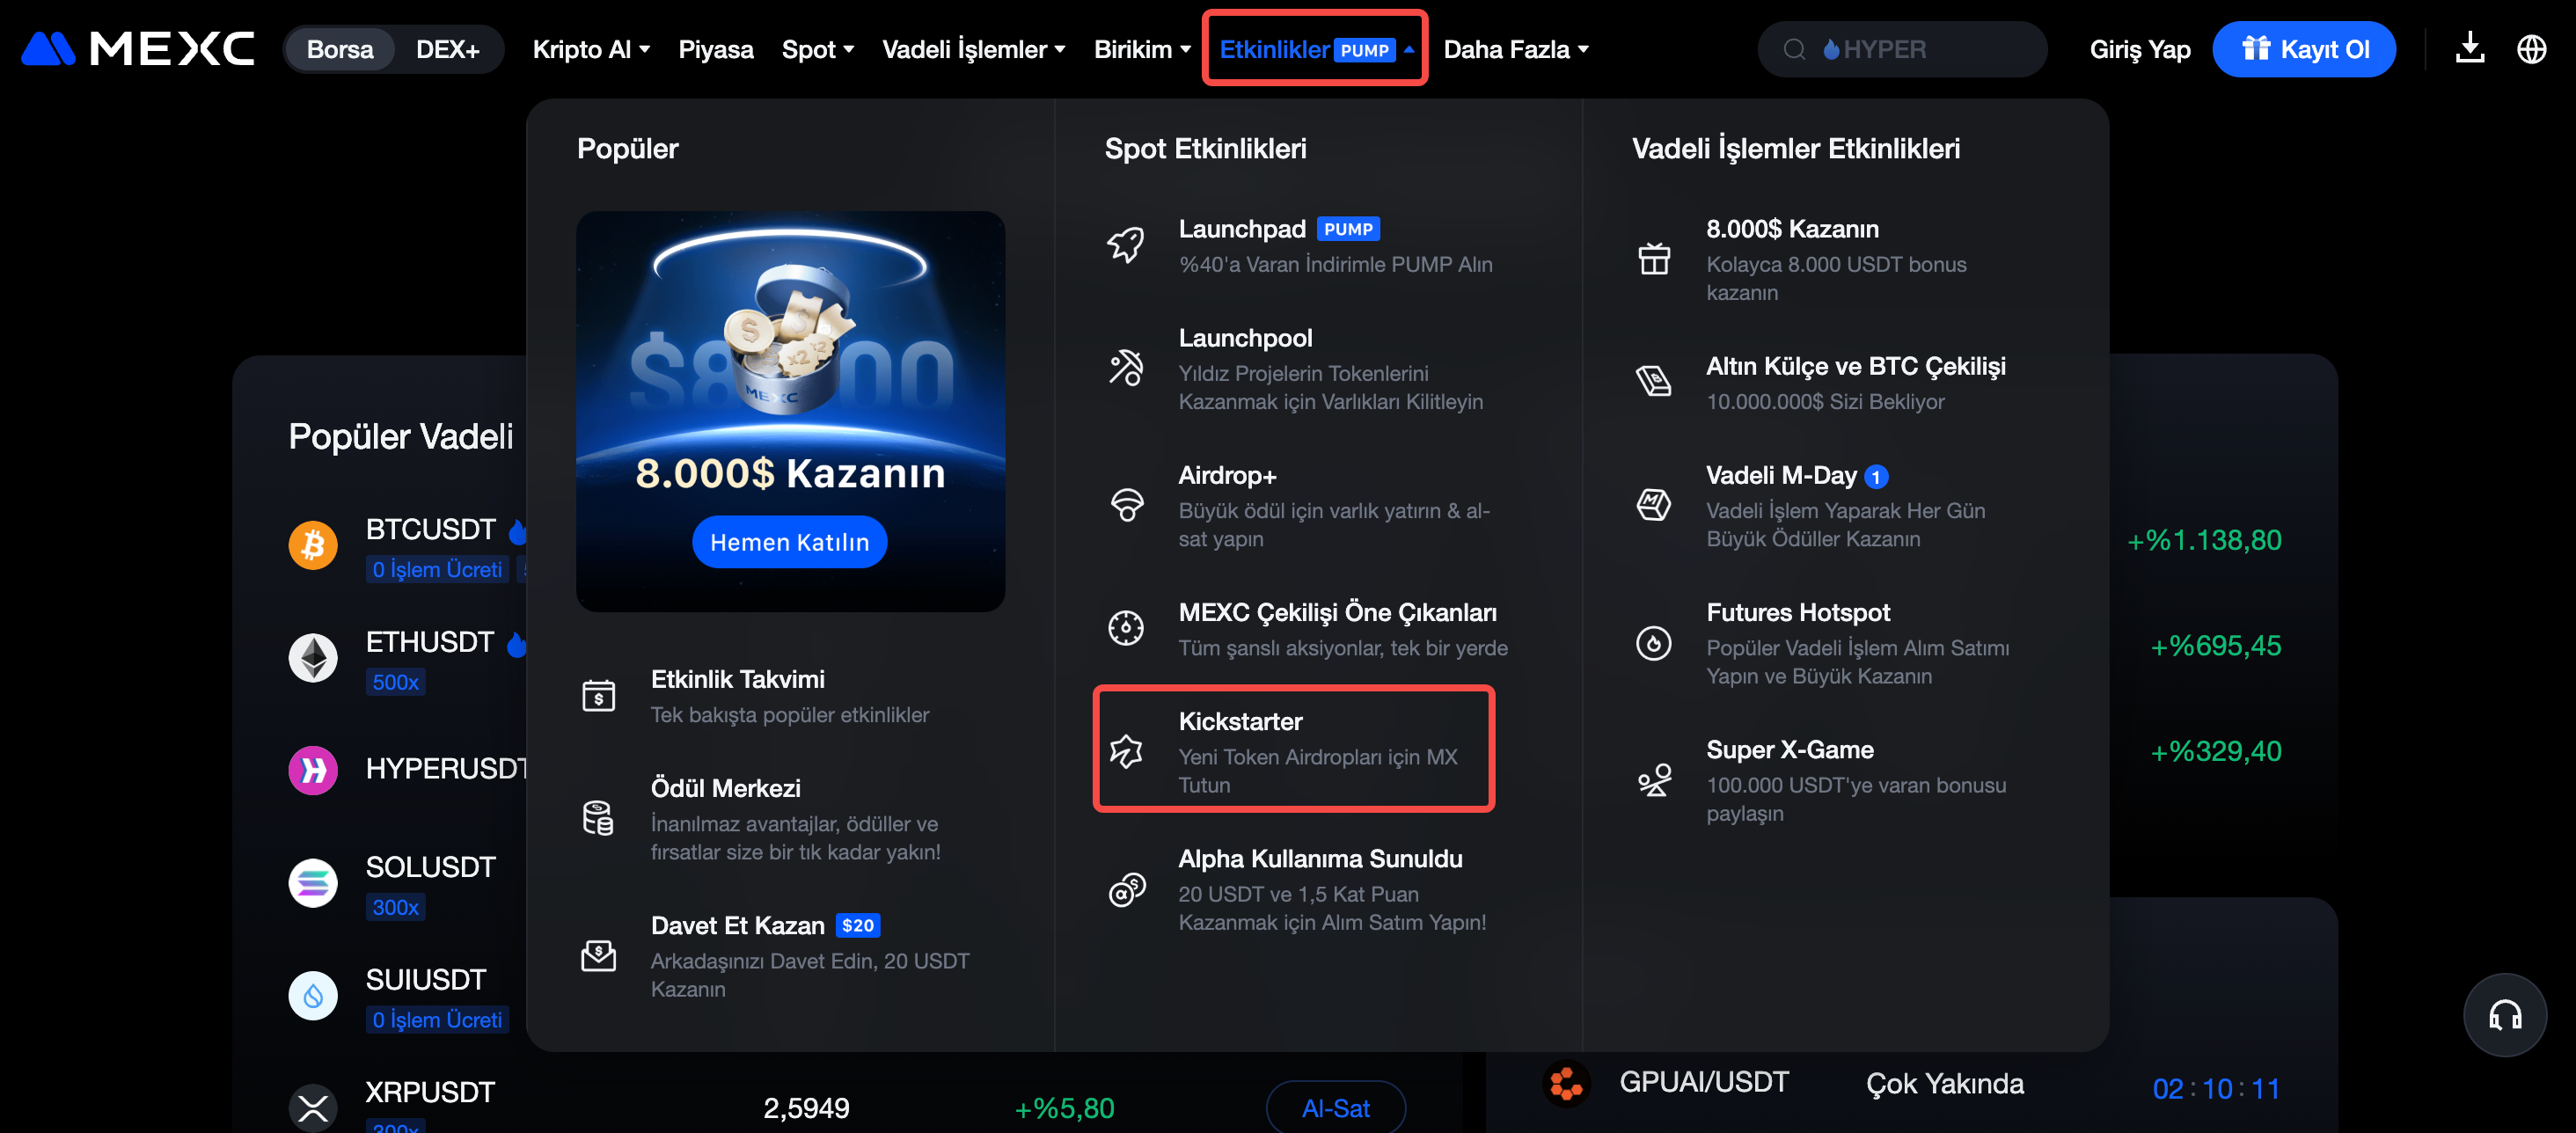The width and height of the screenshot is (2576, 1133).
Task: Click the Çok Yakında status text
Action: coord(1944,1083)
